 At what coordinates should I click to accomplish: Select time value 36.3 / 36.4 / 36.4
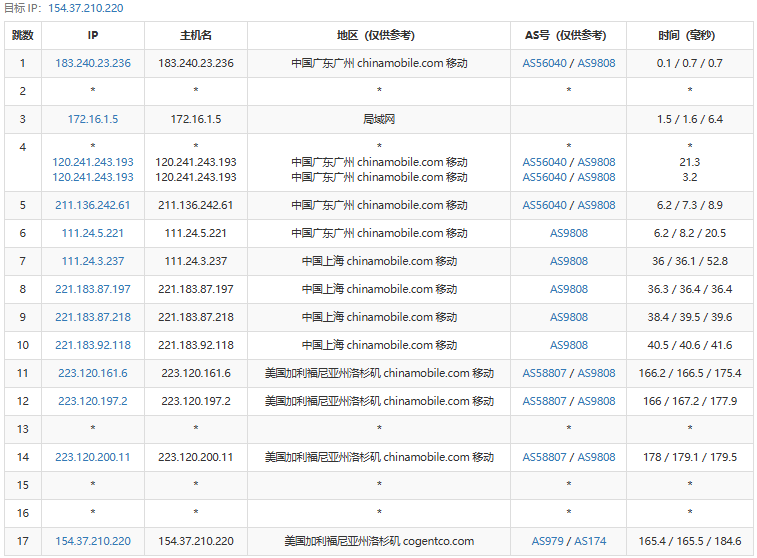[x=689, y=289]
